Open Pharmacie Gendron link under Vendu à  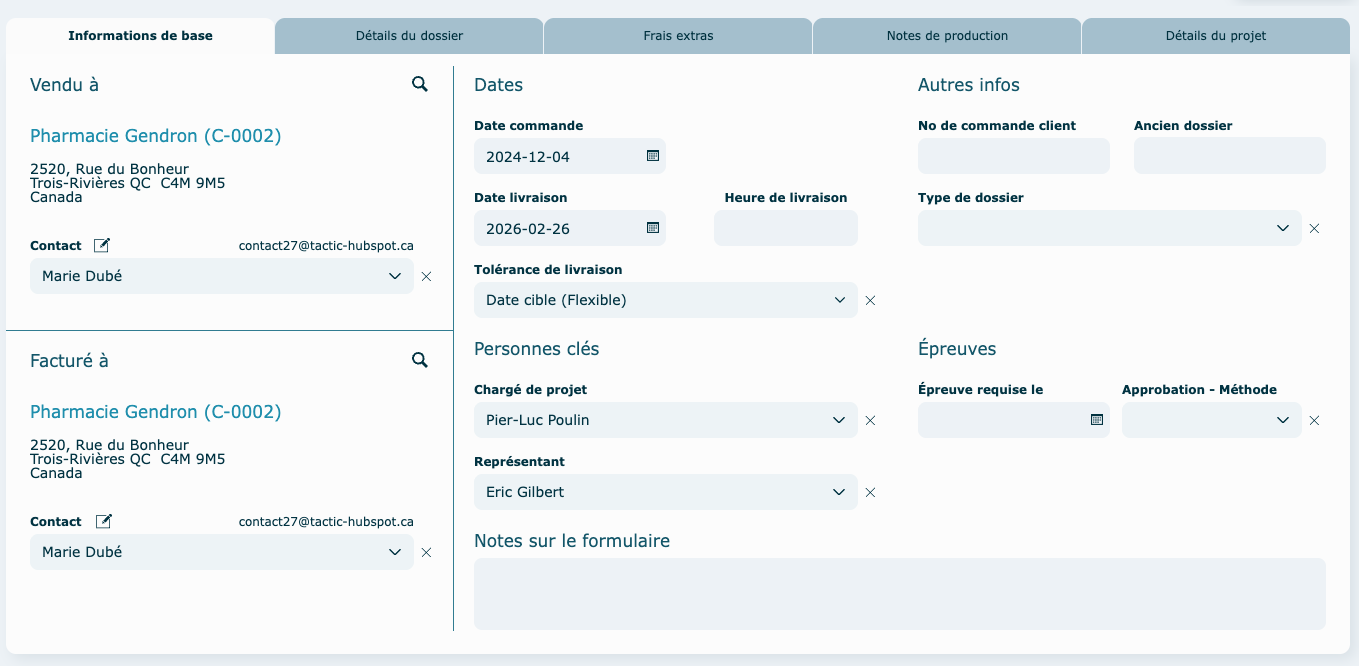click(155, 136)
